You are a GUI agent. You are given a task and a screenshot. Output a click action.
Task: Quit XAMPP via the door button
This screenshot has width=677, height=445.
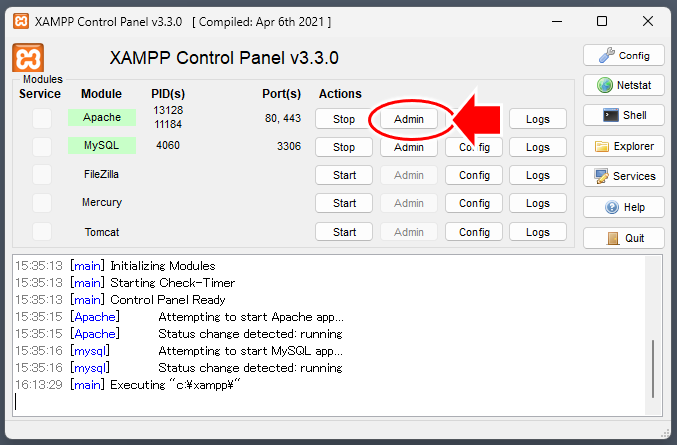point(623,238)
